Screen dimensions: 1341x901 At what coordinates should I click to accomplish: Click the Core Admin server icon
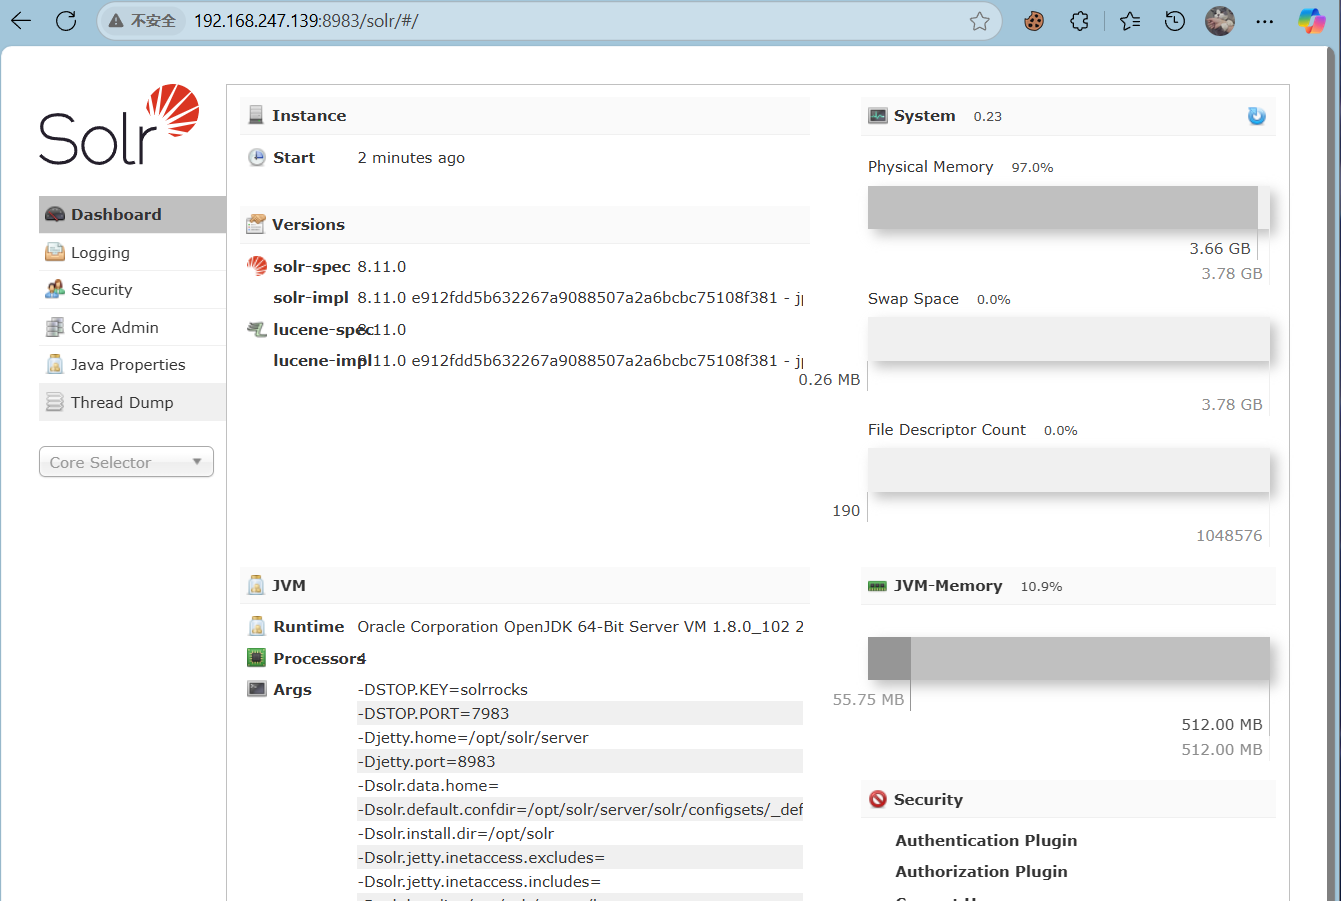[55, 327]
